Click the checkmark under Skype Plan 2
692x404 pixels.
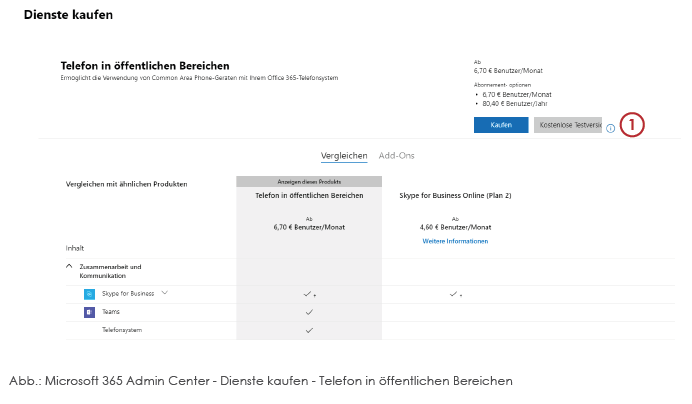[453, 294]
